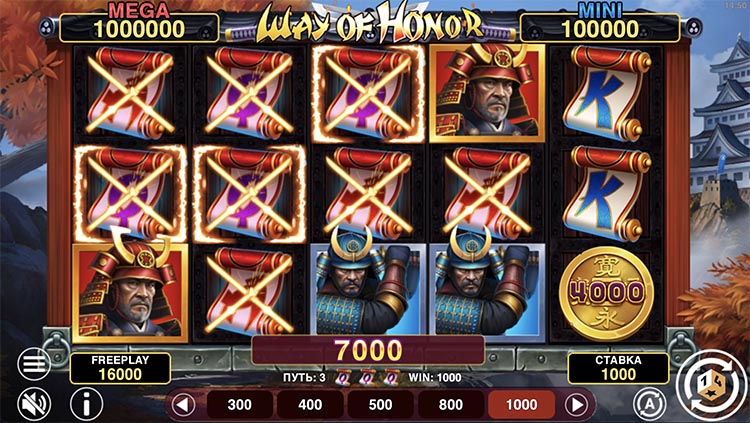Show higher bet values with right arrow
This screenshot has width=750, height=423.
[577, 405]
